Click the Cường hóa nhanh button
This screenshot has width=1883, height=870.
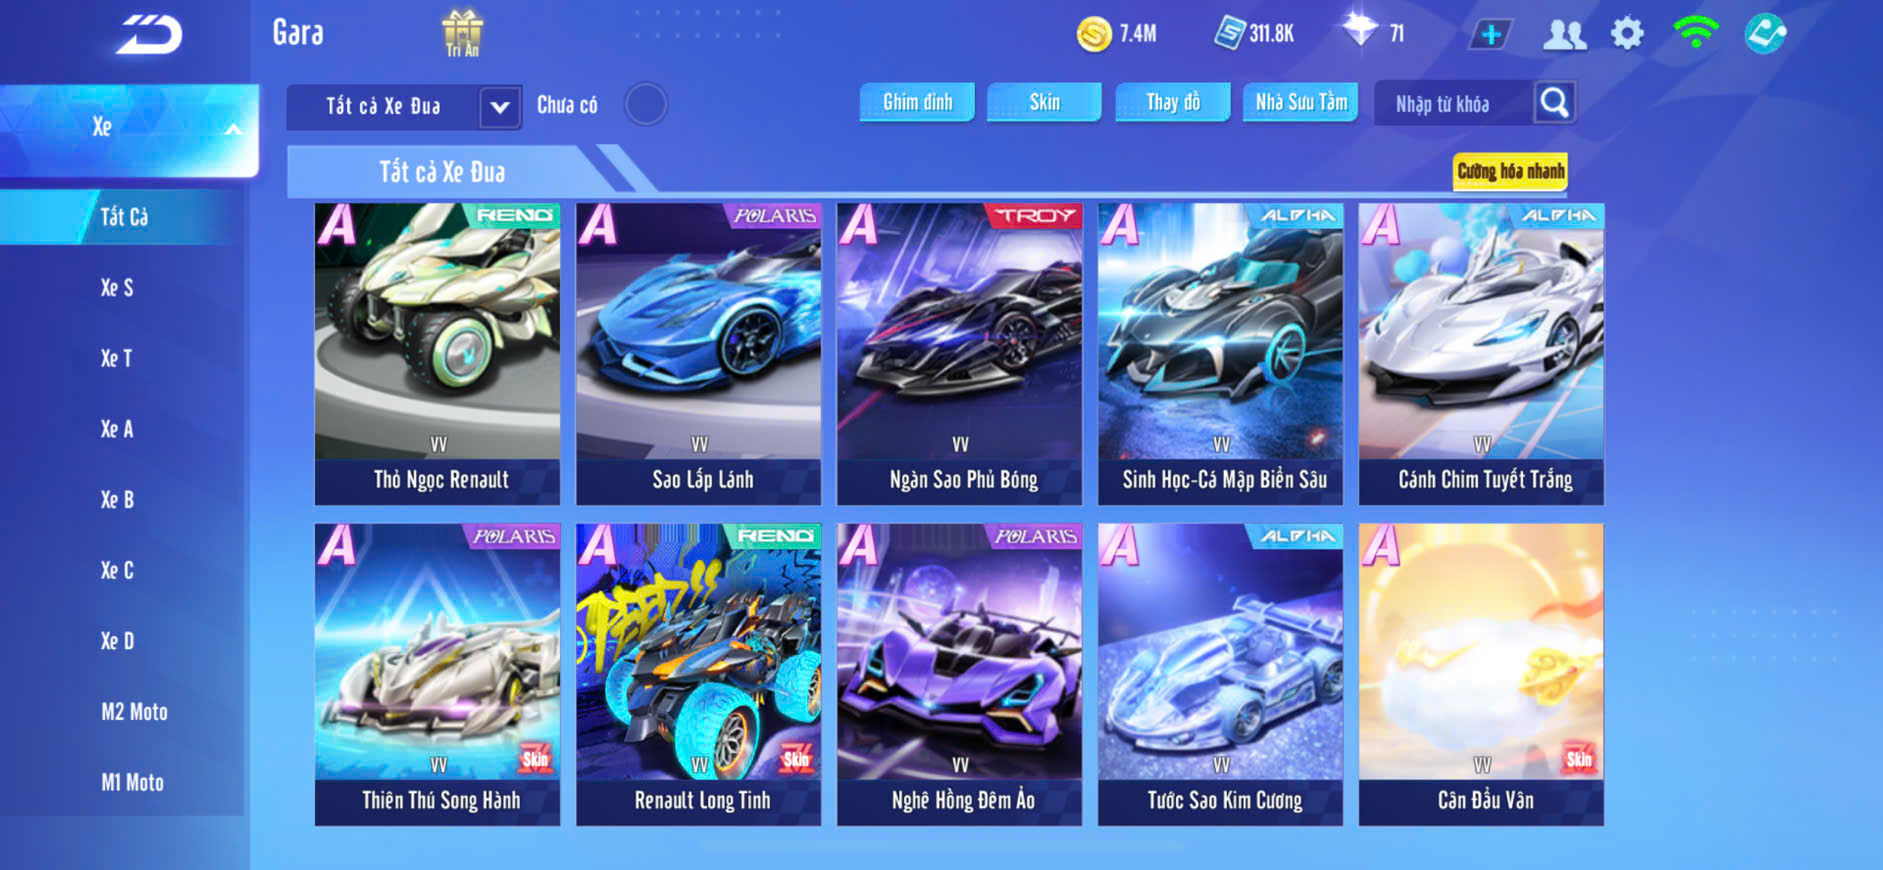point(1510,171)
